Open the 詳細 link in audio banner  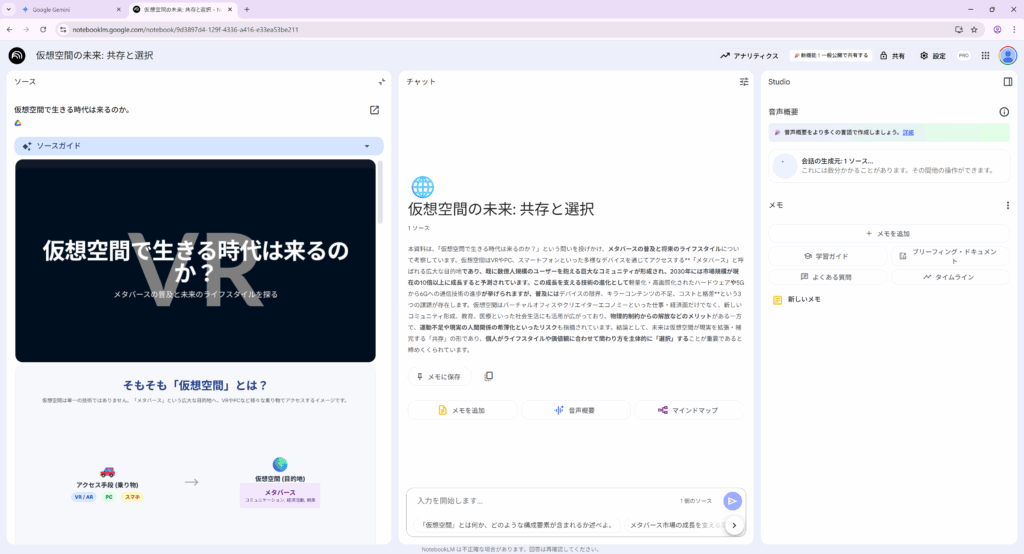908,132
